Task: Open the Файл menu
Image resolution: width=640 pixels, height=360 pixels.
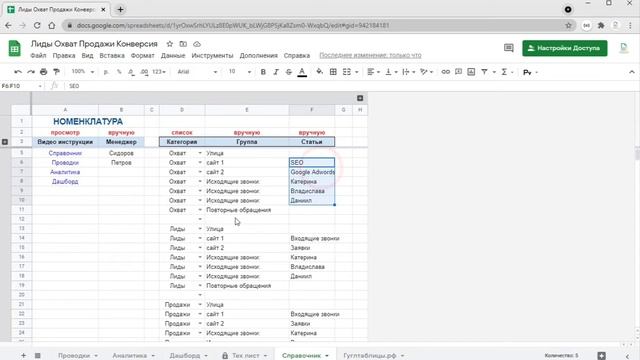Action: click(x=38, y=56)
